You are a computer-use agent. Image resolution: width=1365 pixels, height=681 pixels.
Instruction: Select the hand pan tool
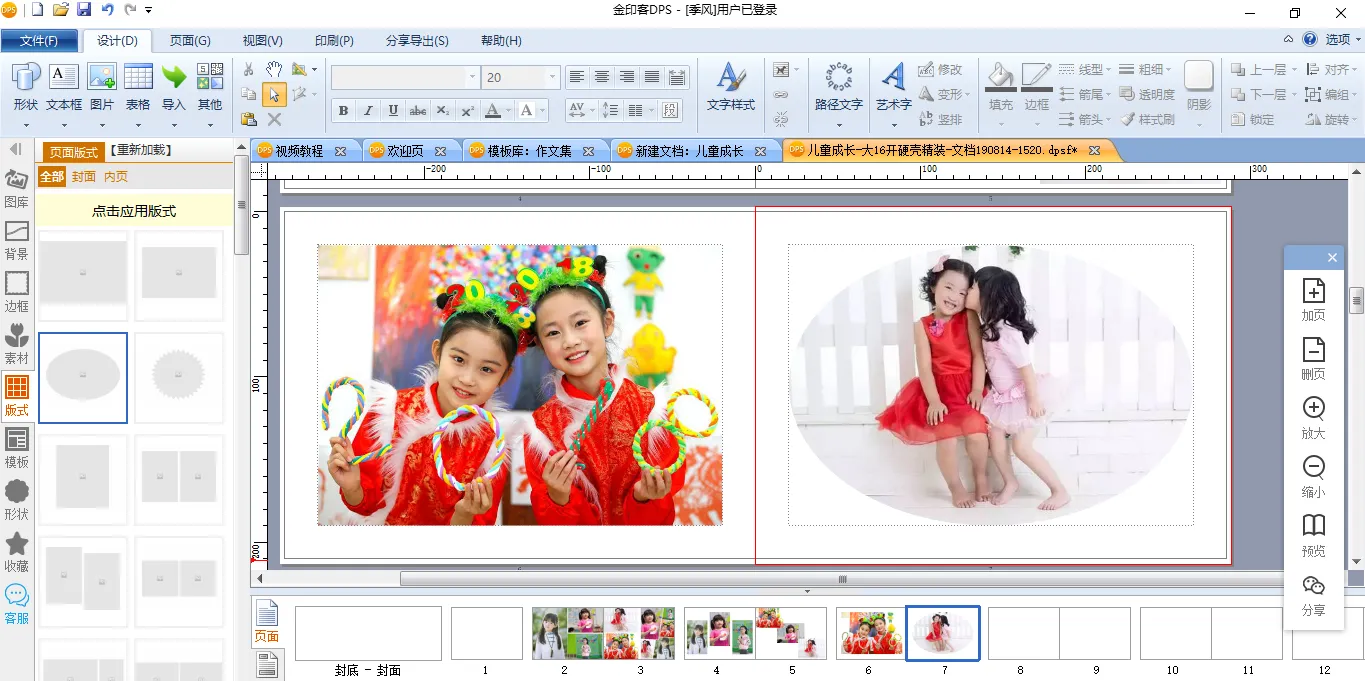pos(274,69)
